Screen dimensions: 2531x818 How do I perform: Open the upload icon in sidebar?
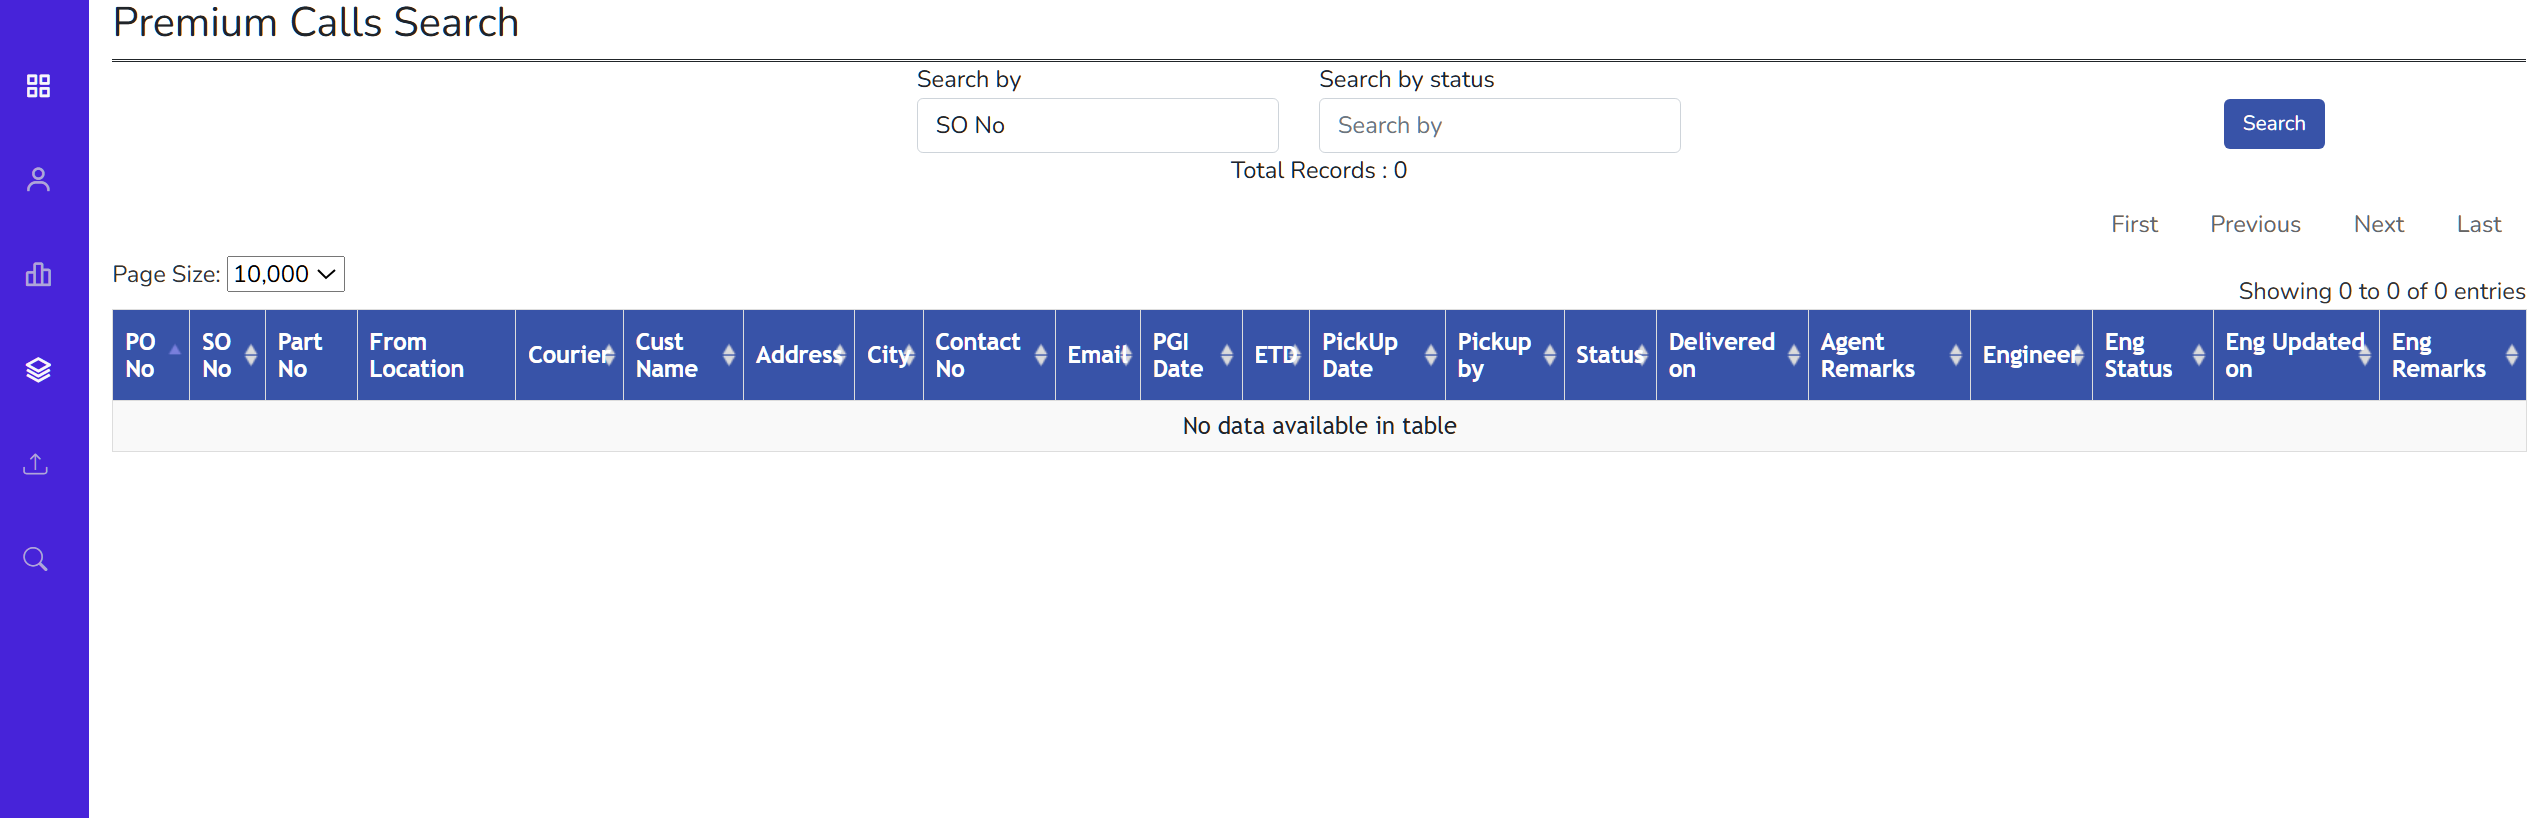[x=36, y=464]
